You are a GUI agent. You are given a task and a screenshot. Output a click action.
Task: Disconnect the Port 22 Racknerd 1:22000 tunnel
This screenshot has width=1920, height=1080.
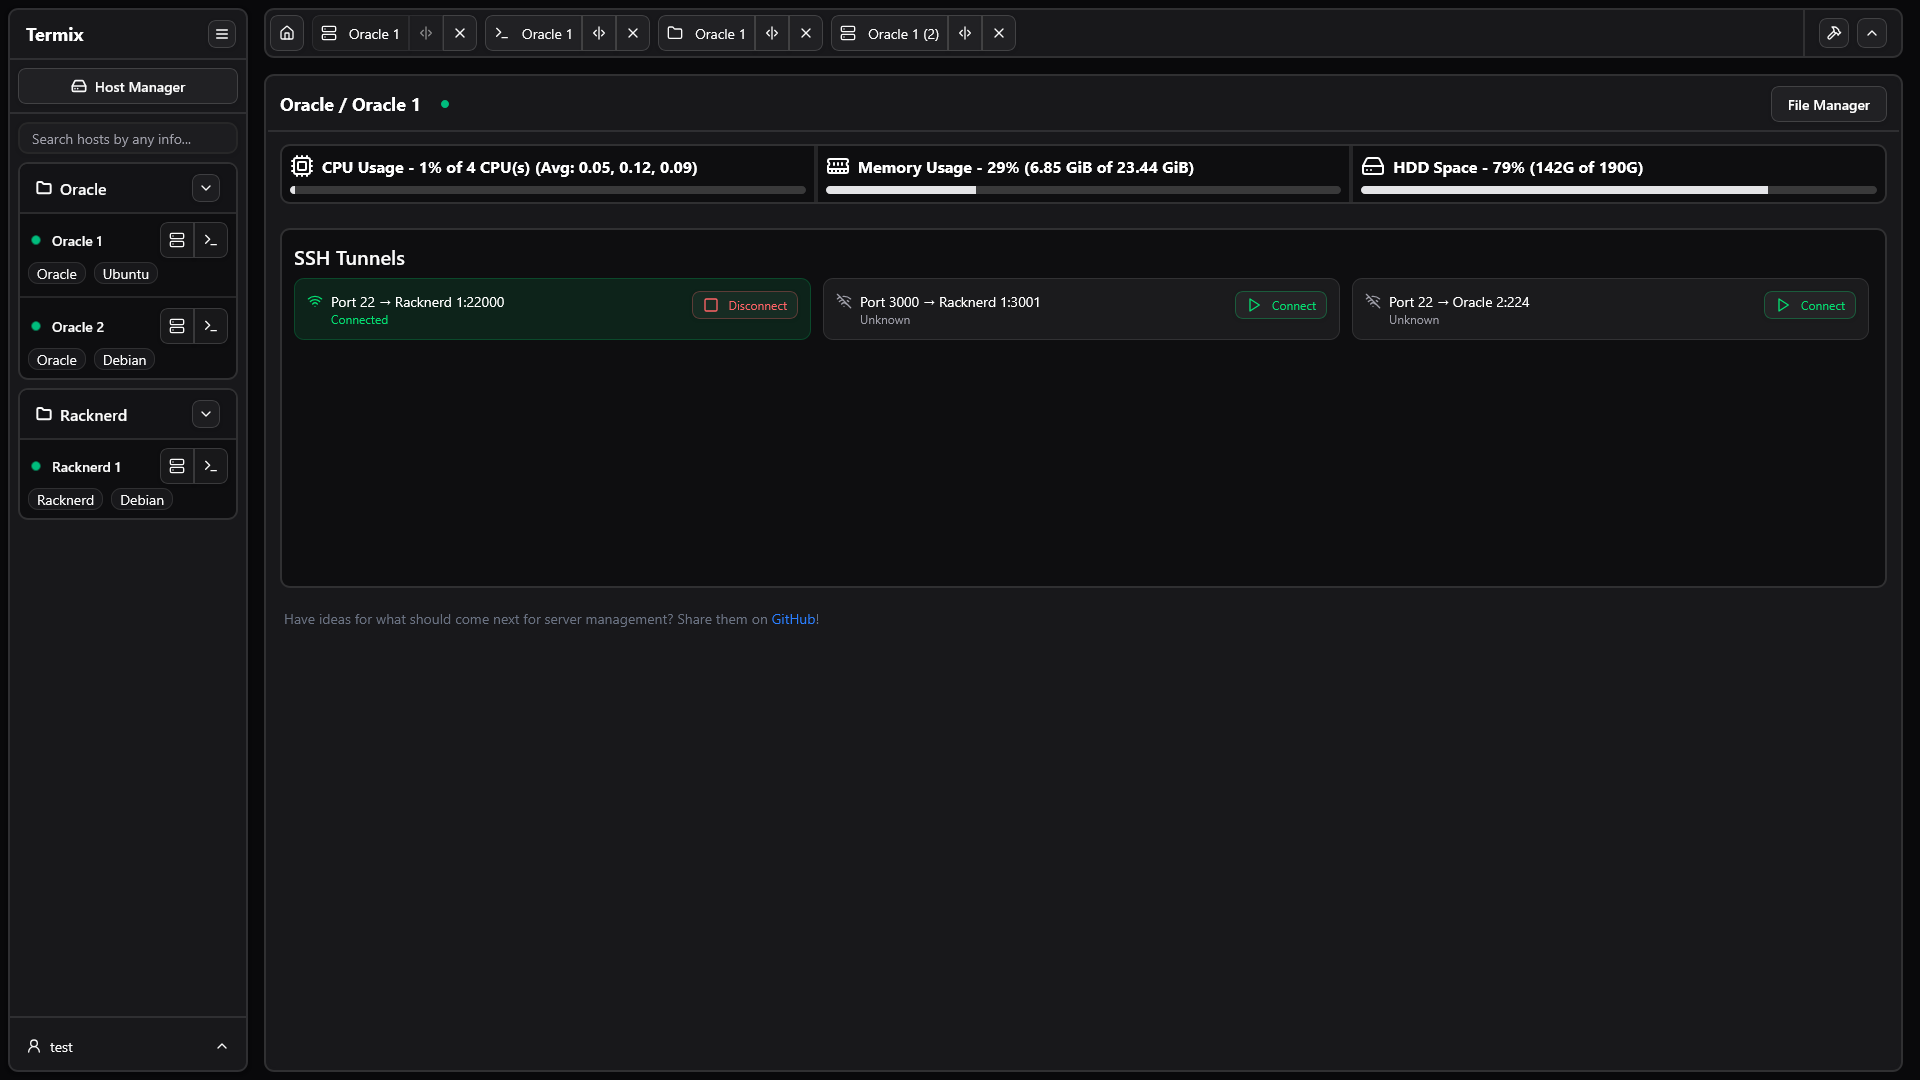(x=745, y=306)
